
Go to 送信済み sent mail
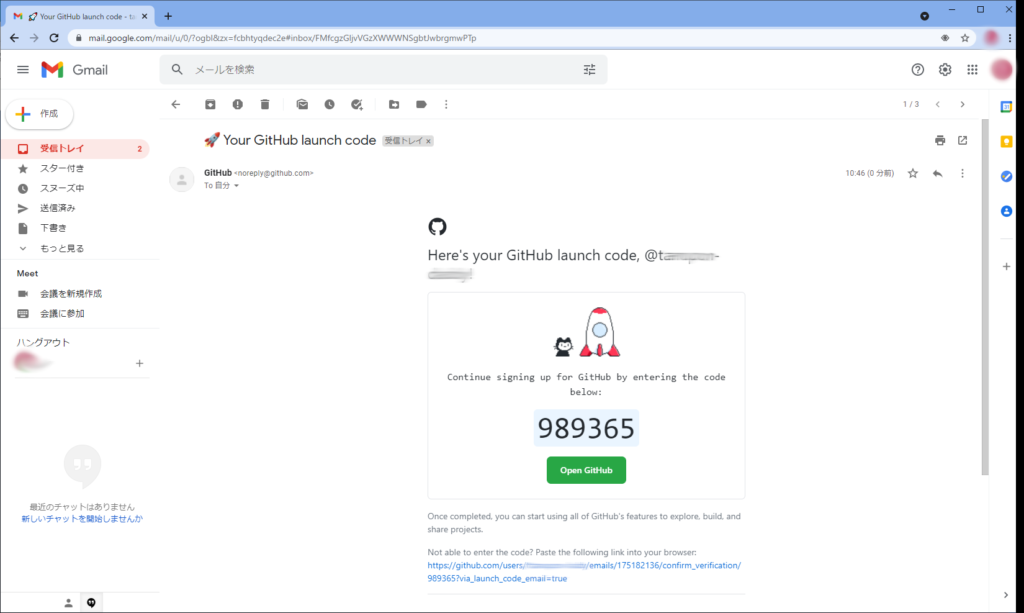(x=57, y=208)
